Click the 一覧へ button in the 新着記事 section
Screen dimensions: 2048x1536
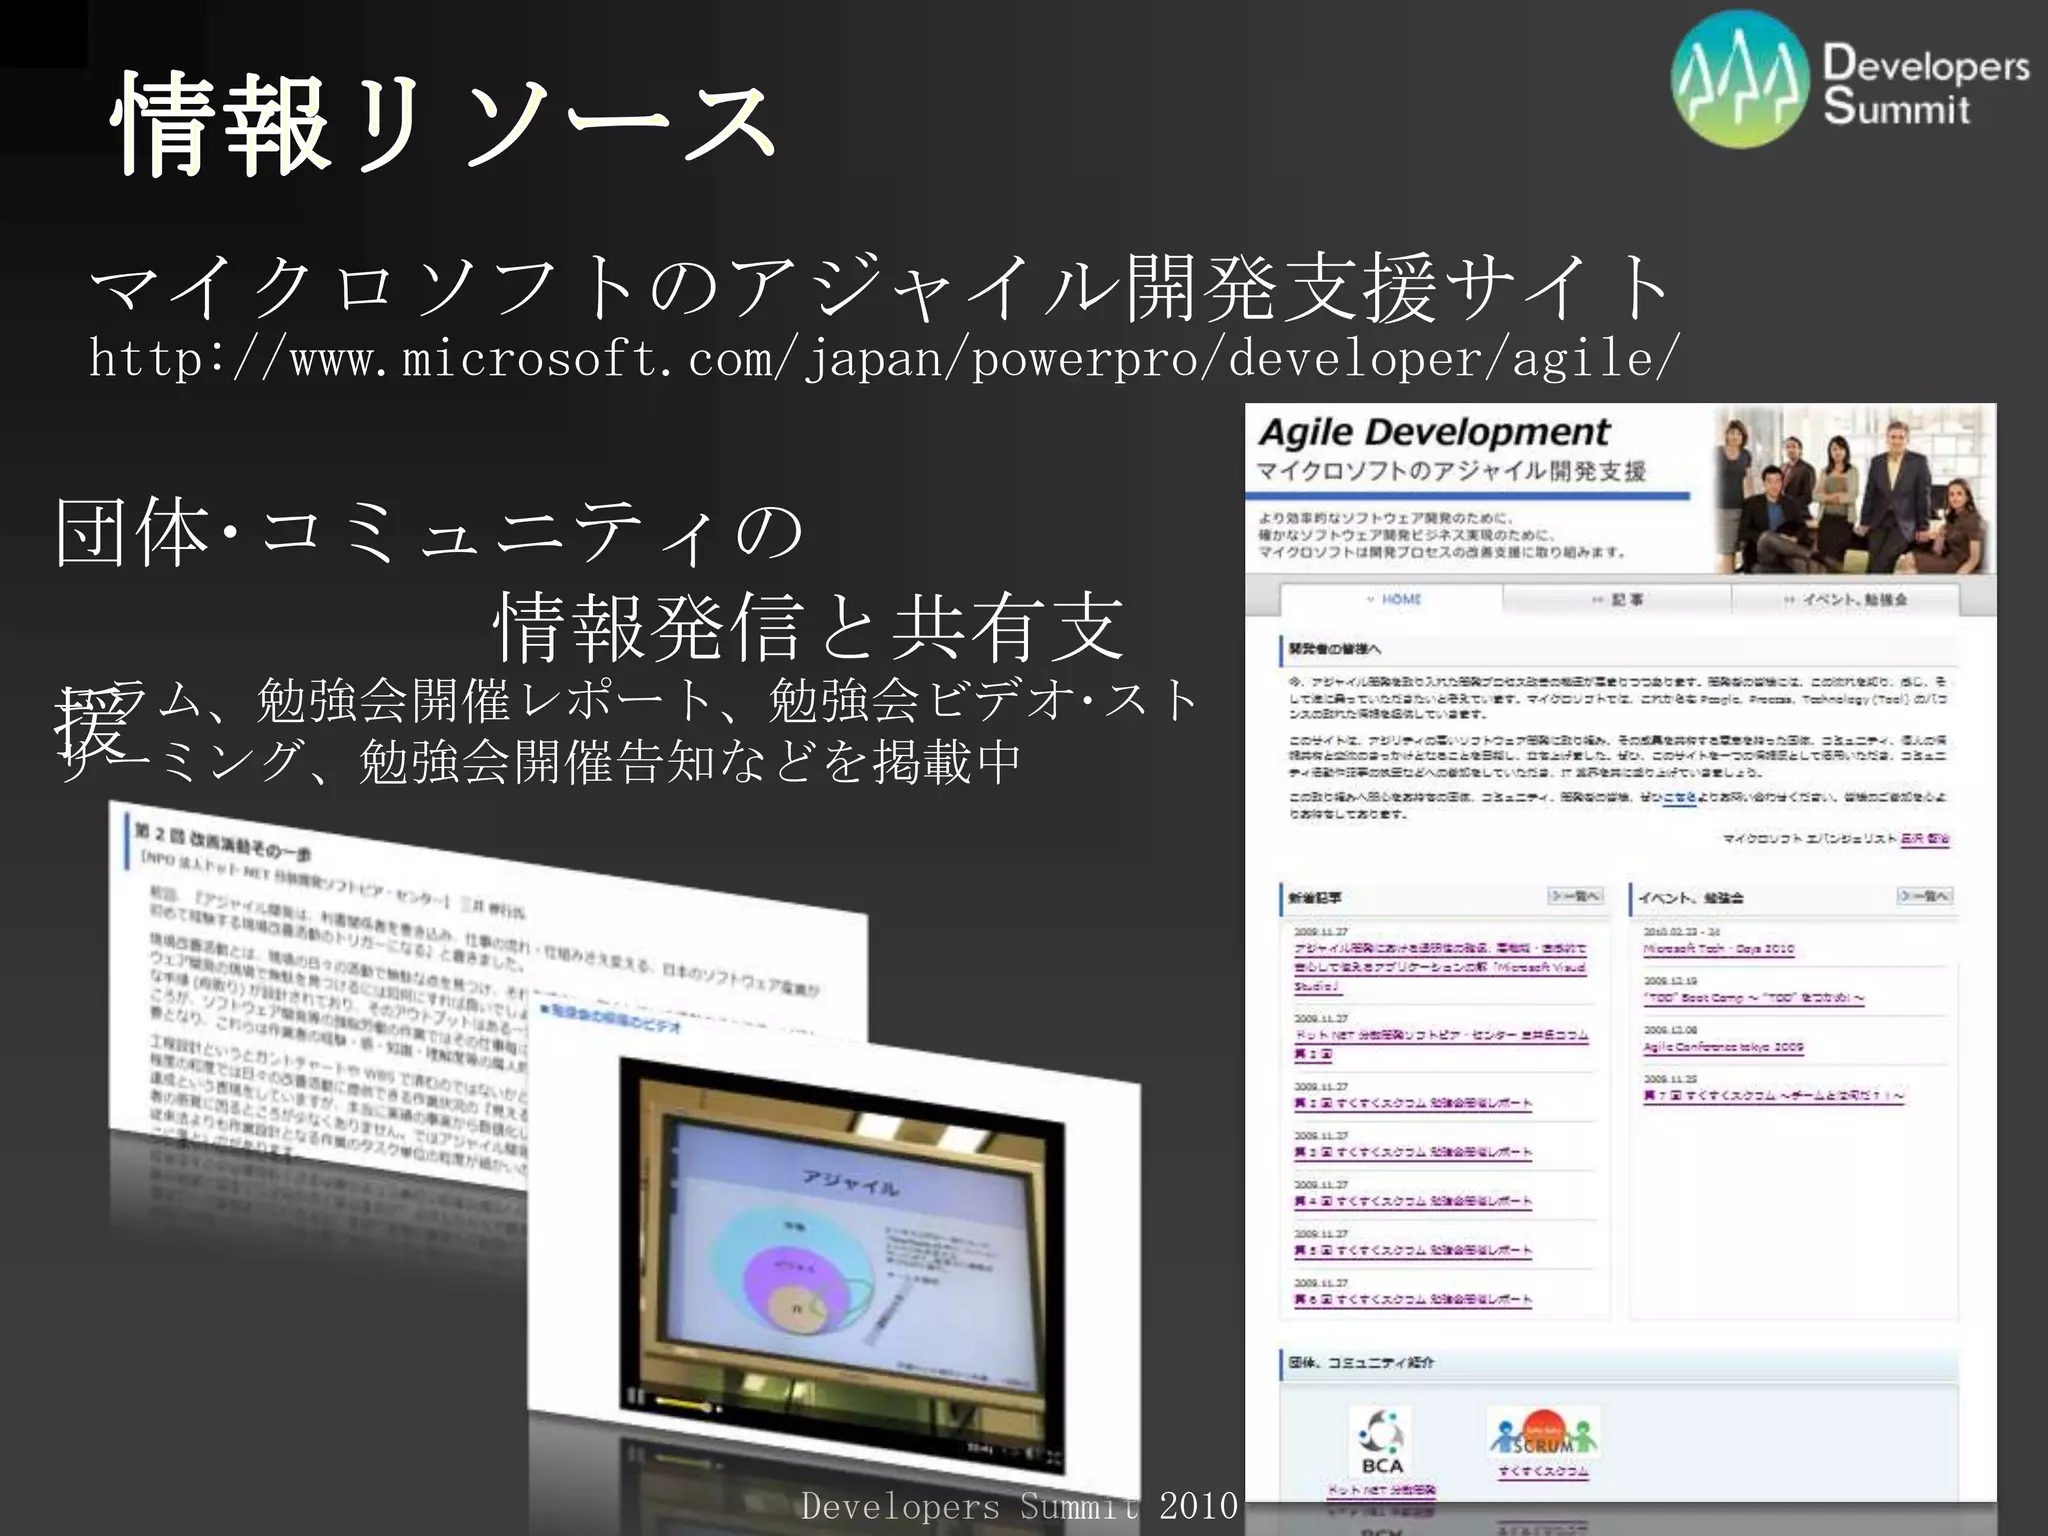(x=1575, y=896)
